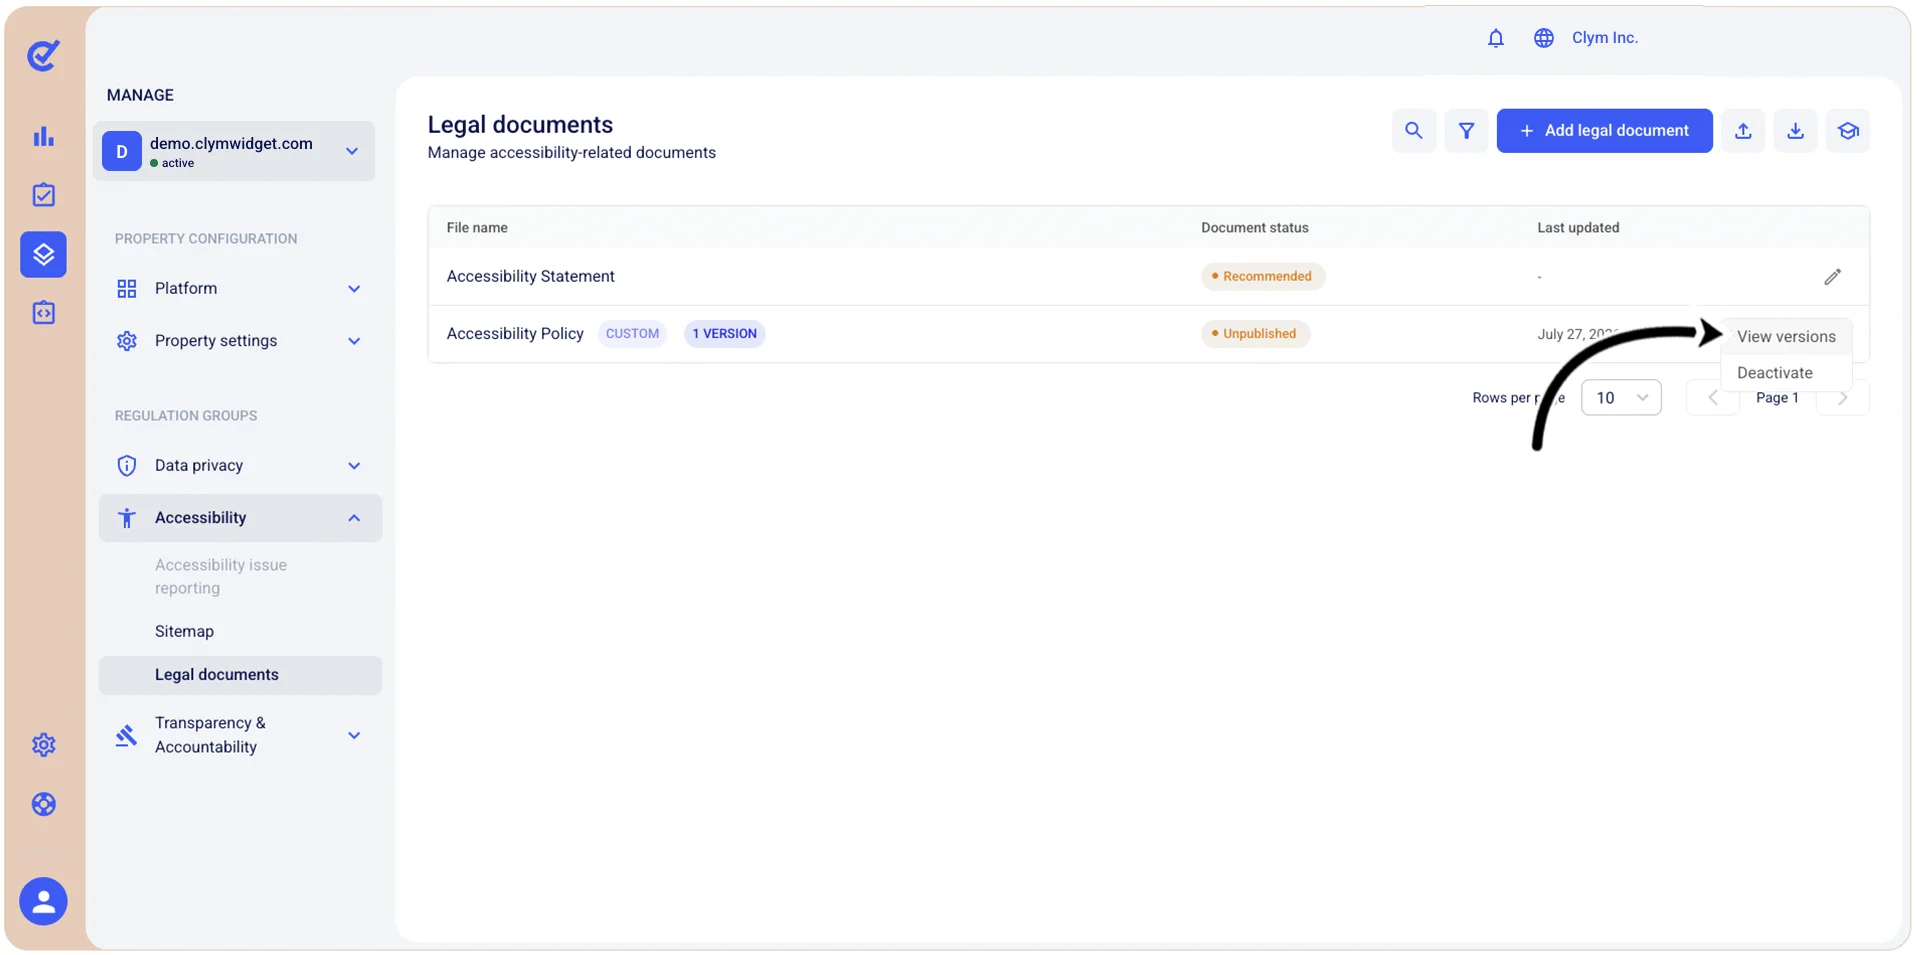Select Legal documents in sidebar
The height and width of the screenshot is (955, 1917).
[240, 675]
